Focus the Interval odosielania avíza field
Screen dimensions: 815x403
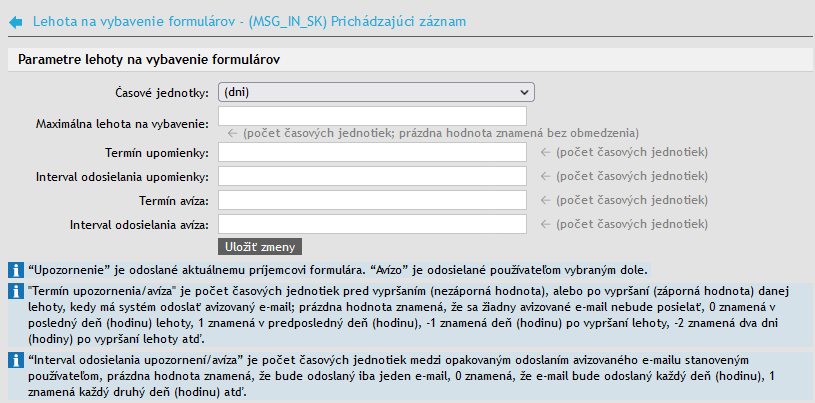(372, 224)
